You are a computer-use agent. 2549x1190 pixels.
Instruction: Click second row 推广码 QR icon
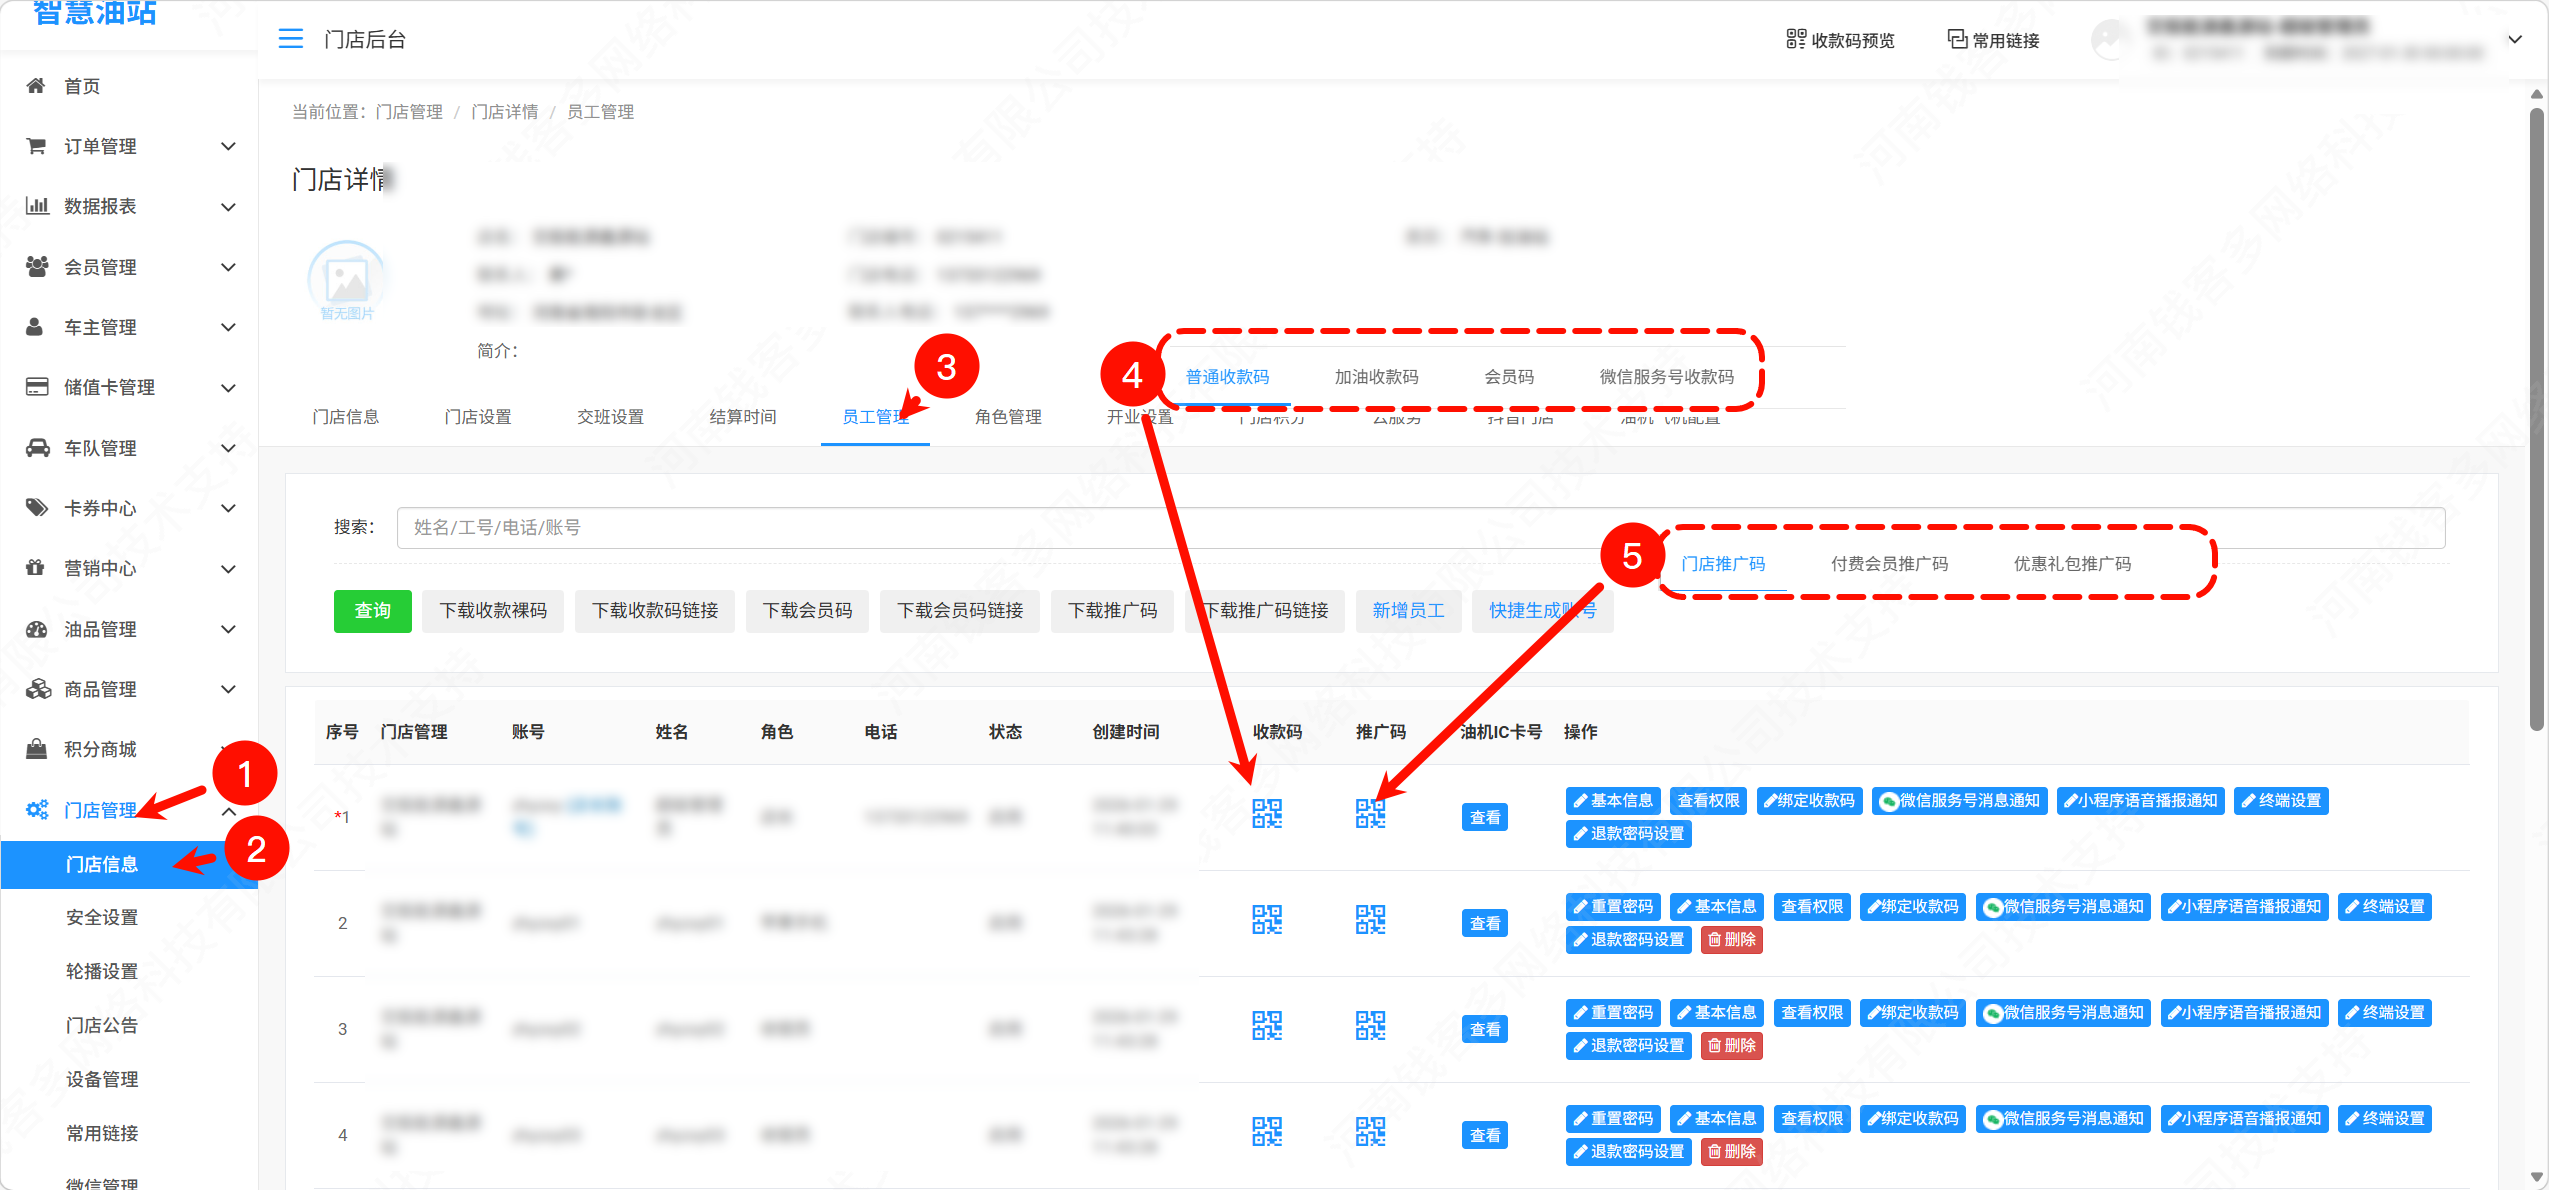pos(1370,920)
